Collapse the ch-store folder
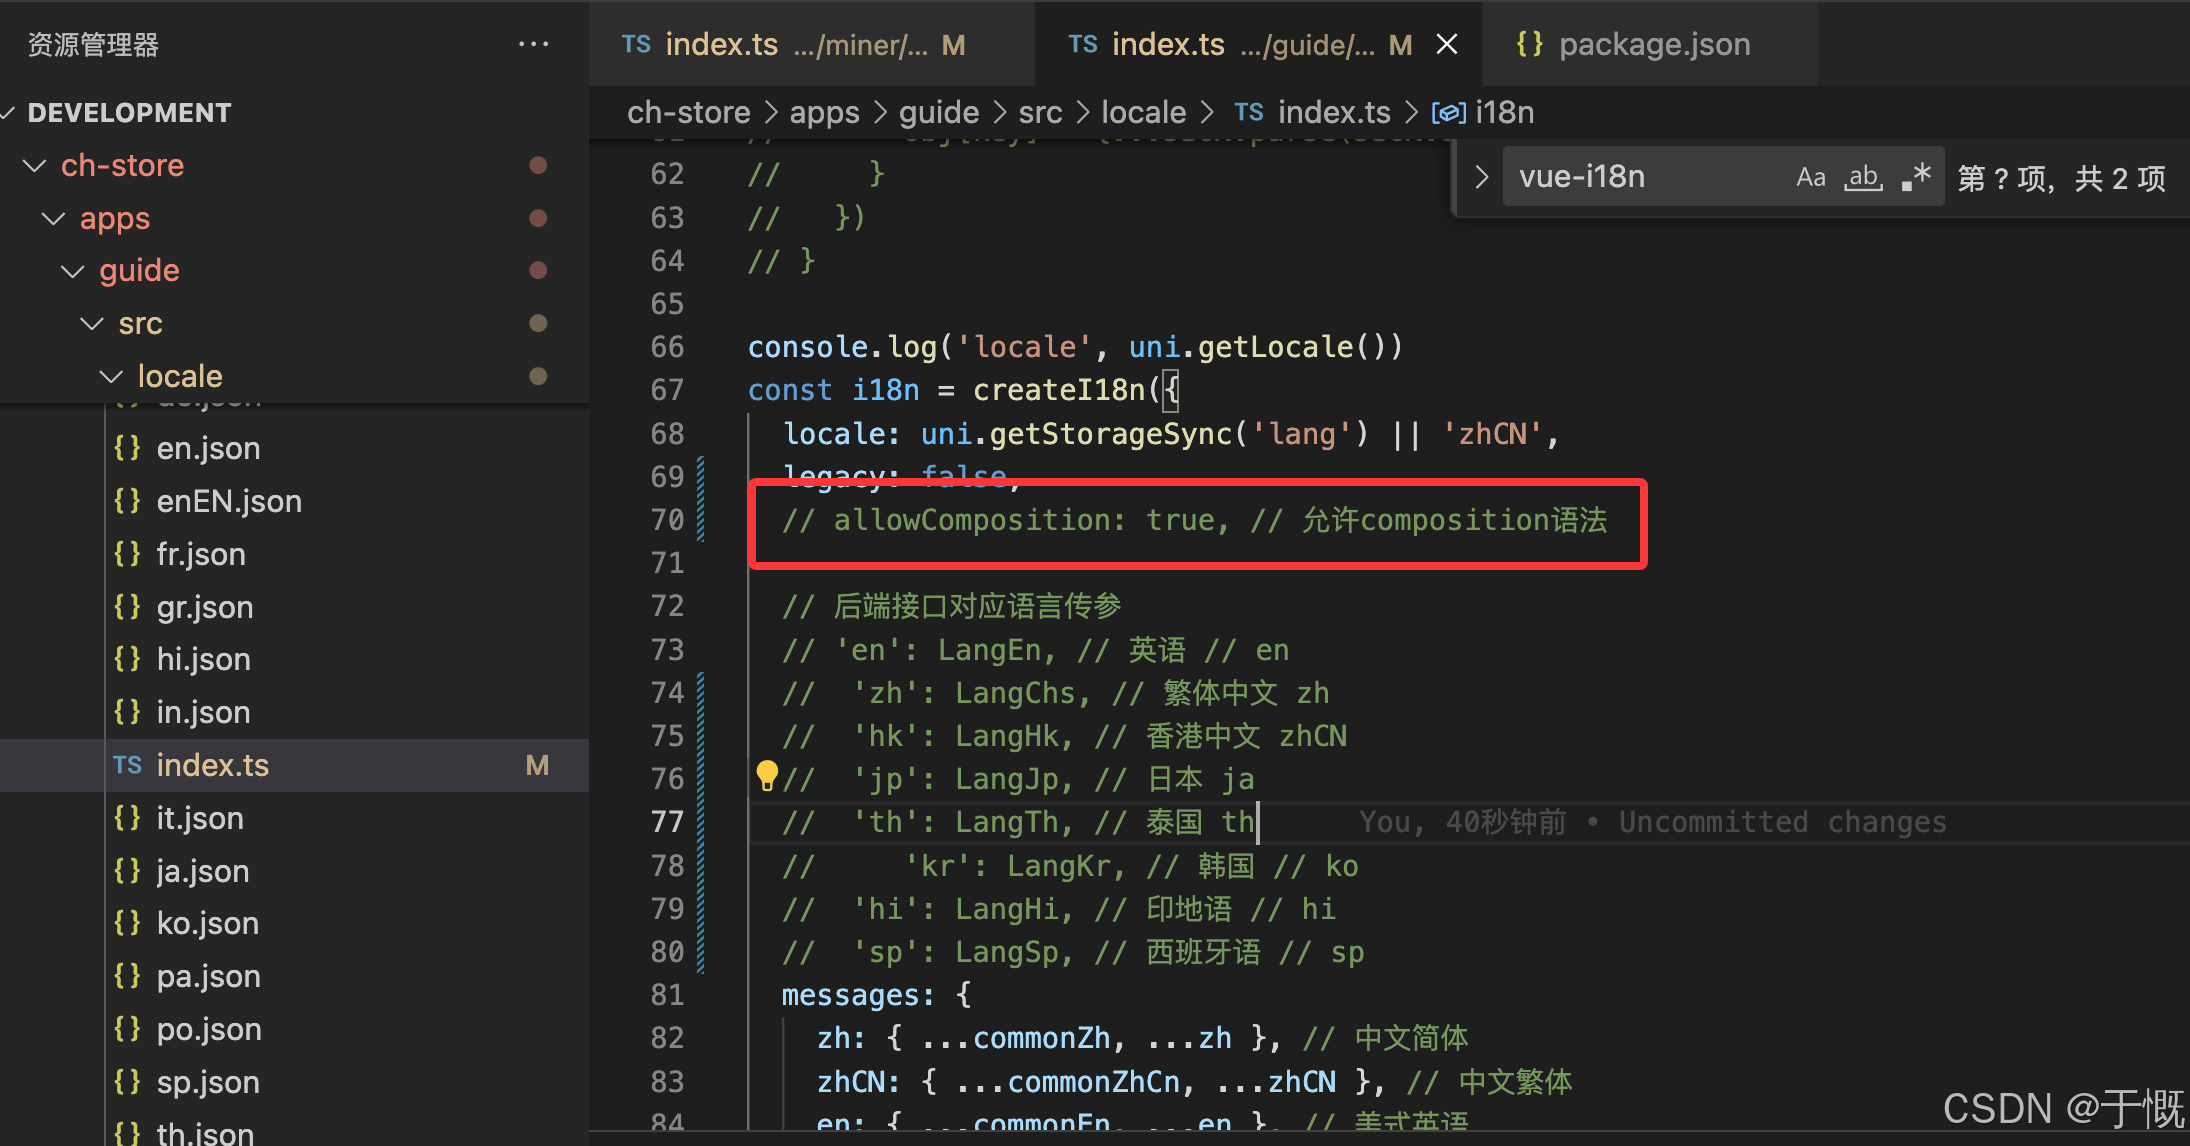 [x=35, y=165]
